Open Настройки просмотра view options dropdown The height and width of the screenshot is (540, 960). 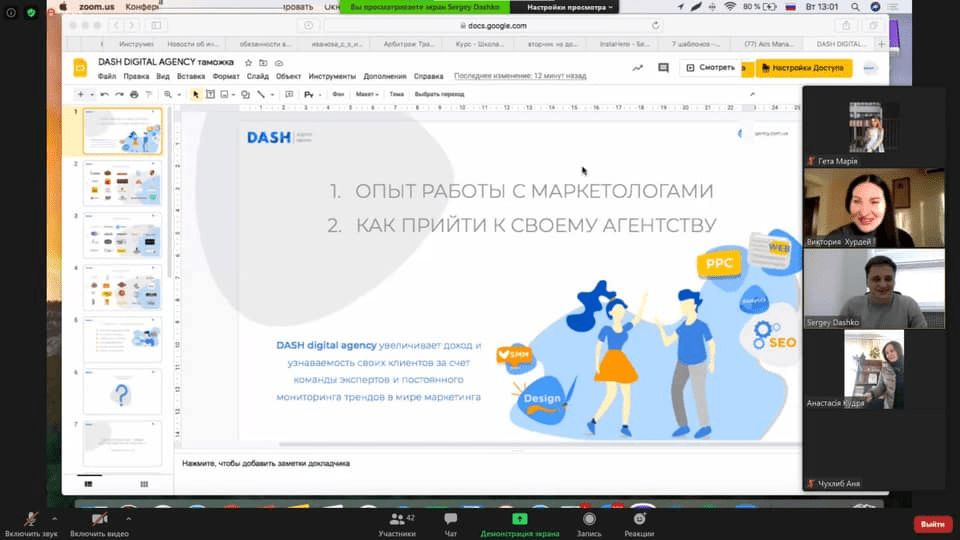569,7
